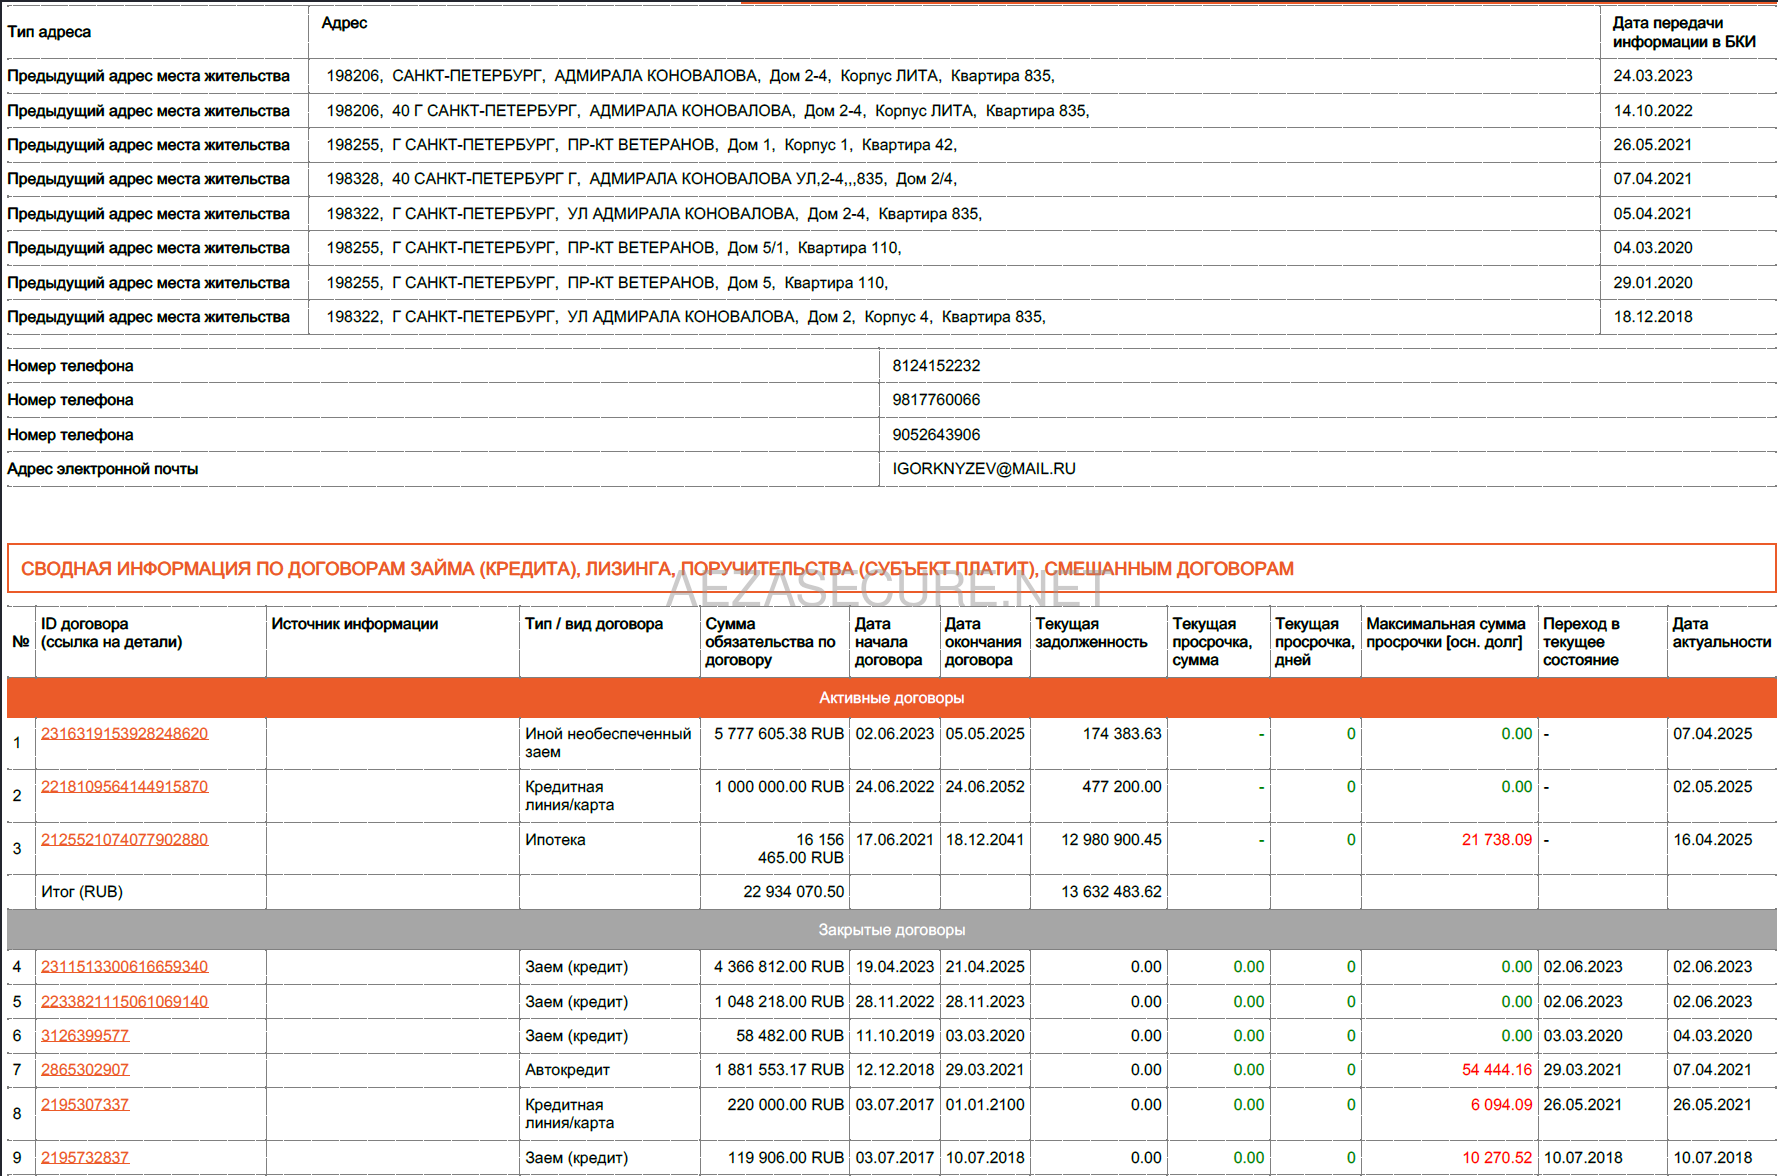Select contract end date 18.12.2041

985,840
